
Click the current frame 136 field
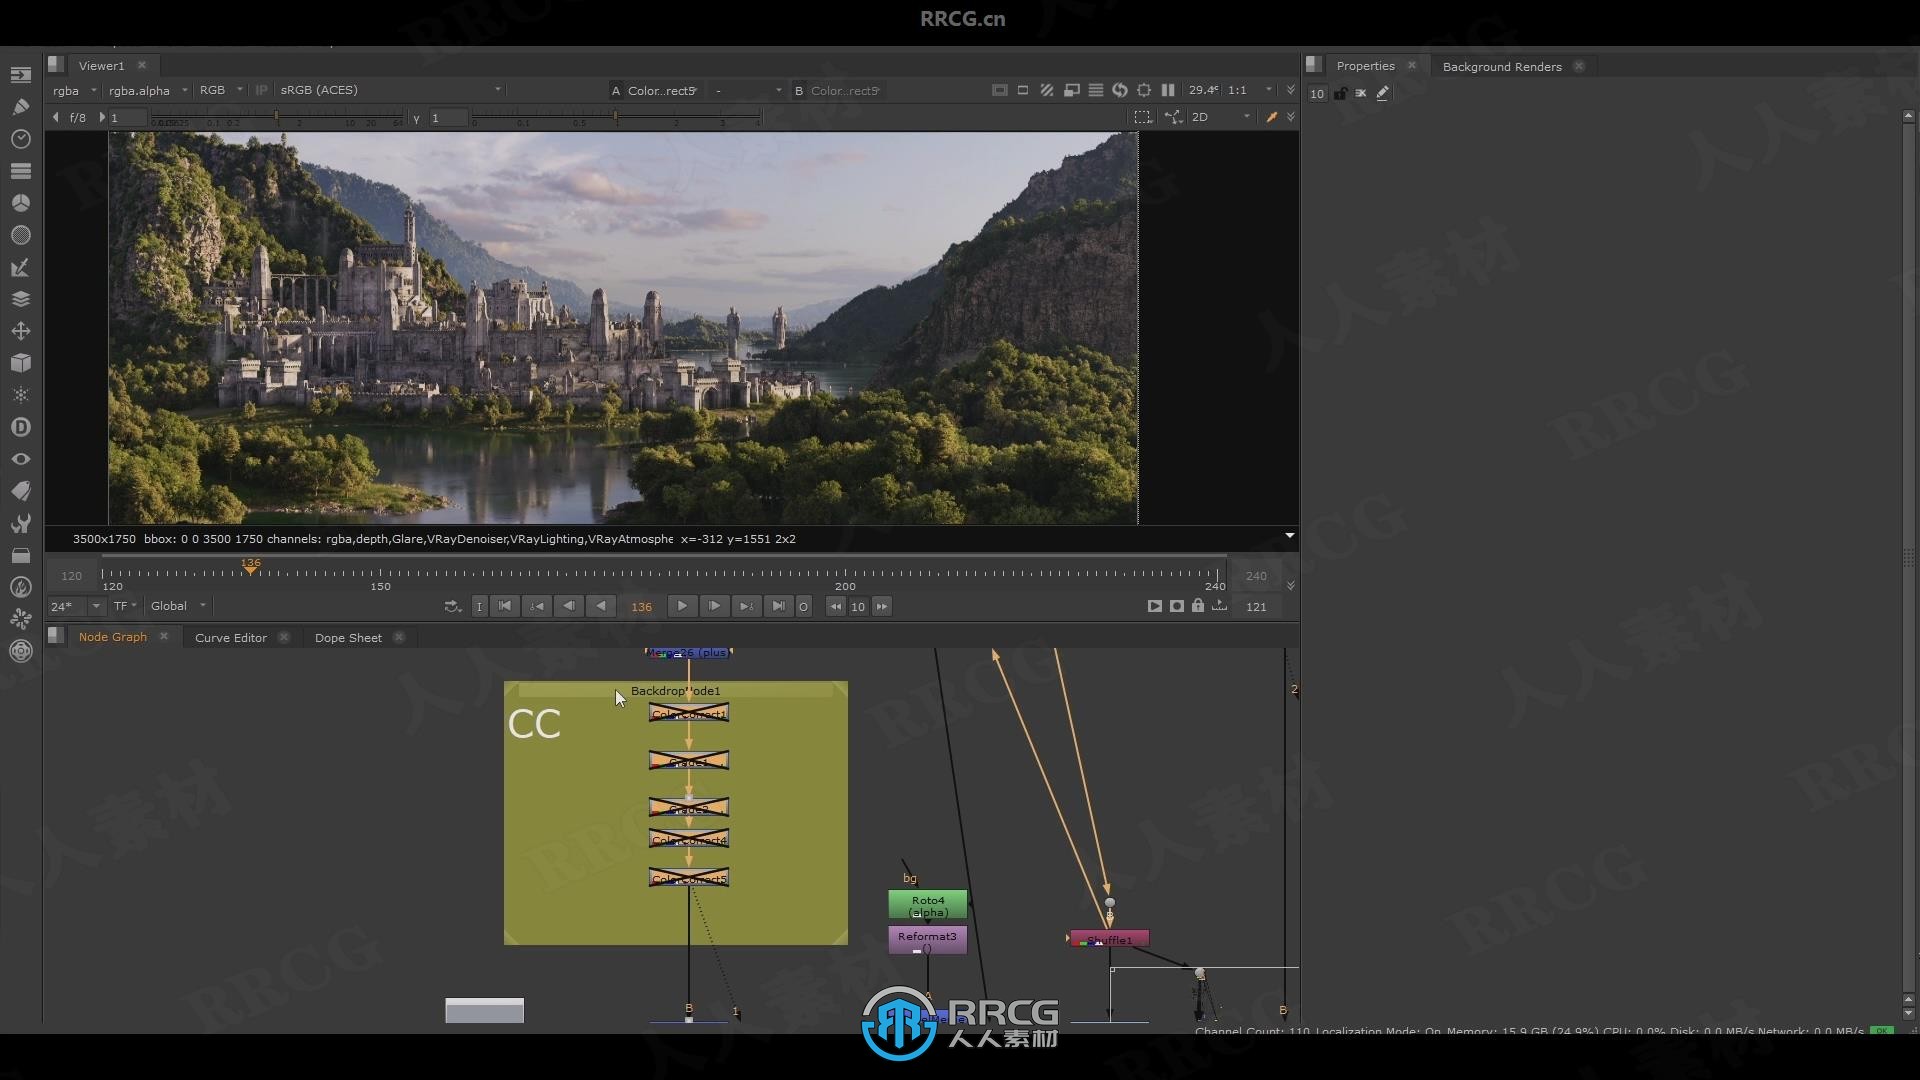[641, 607]
